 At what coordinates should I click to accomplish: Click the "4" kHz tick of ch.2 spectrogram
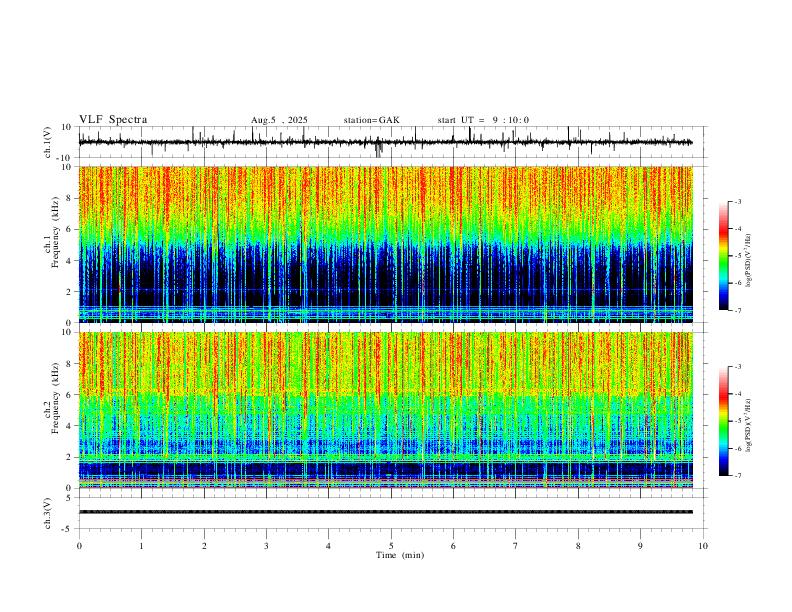(69, 426)
